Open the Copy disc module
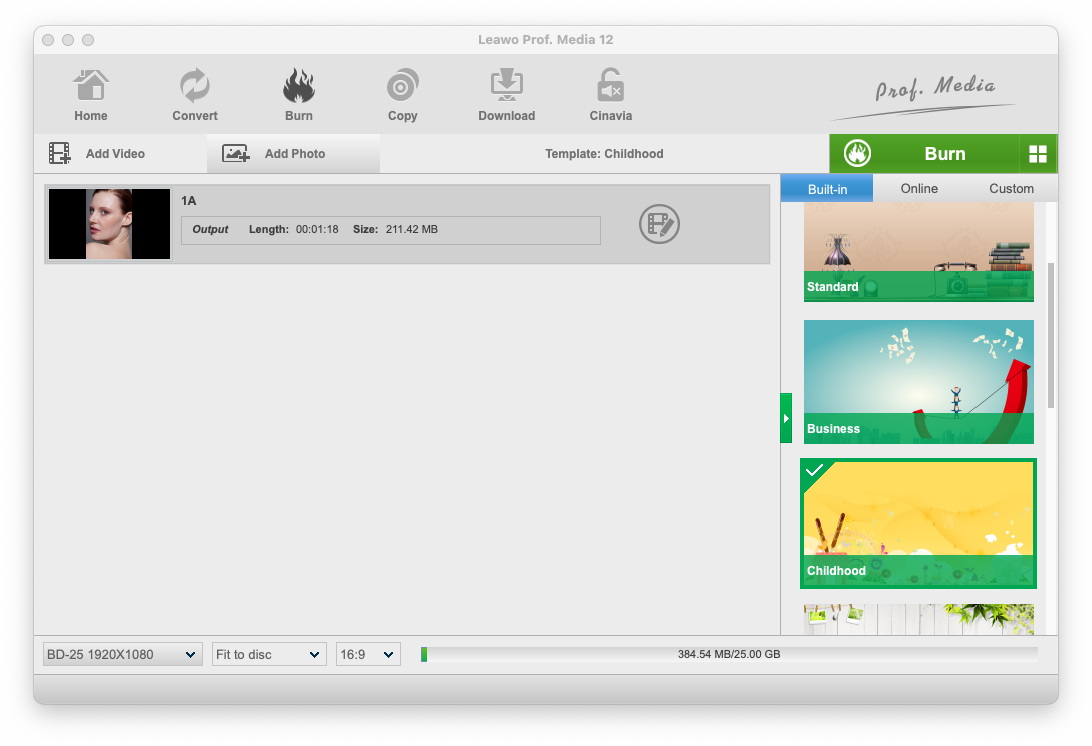Screen dimensions: 1092x746 point(403,95)
